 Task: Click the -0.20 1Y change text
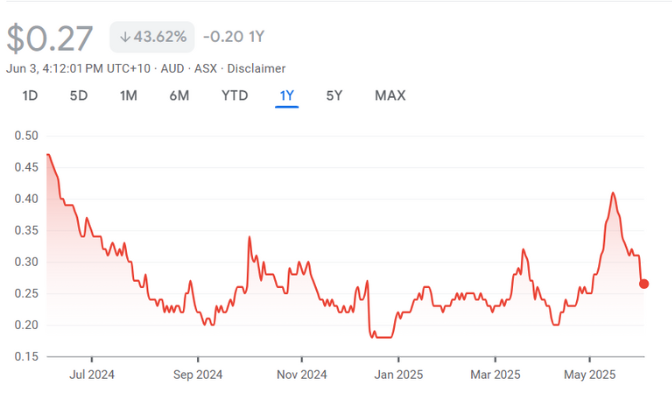pyautogui.click(x=236, y=37)
